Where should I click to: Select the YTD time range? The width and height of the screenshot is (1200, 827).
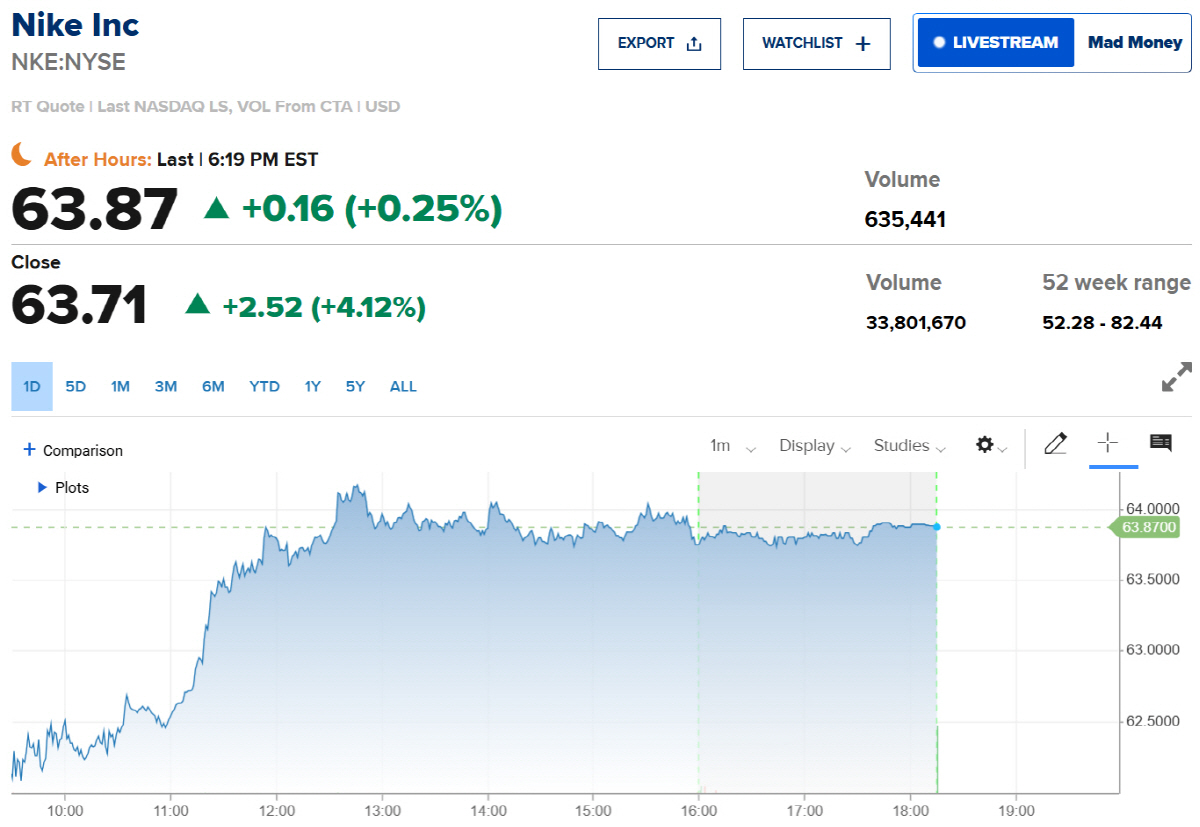click(264, 386)
